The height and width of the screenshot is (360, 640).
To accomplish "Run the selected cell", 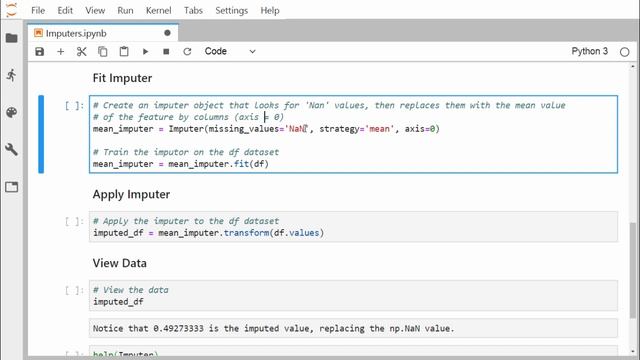I will (145, 51).
